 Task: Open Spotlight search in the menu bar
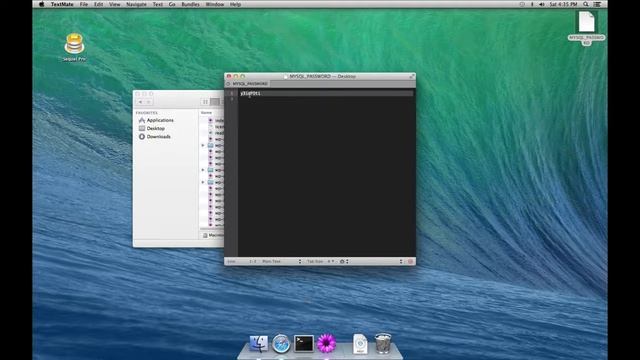point(586,4)
